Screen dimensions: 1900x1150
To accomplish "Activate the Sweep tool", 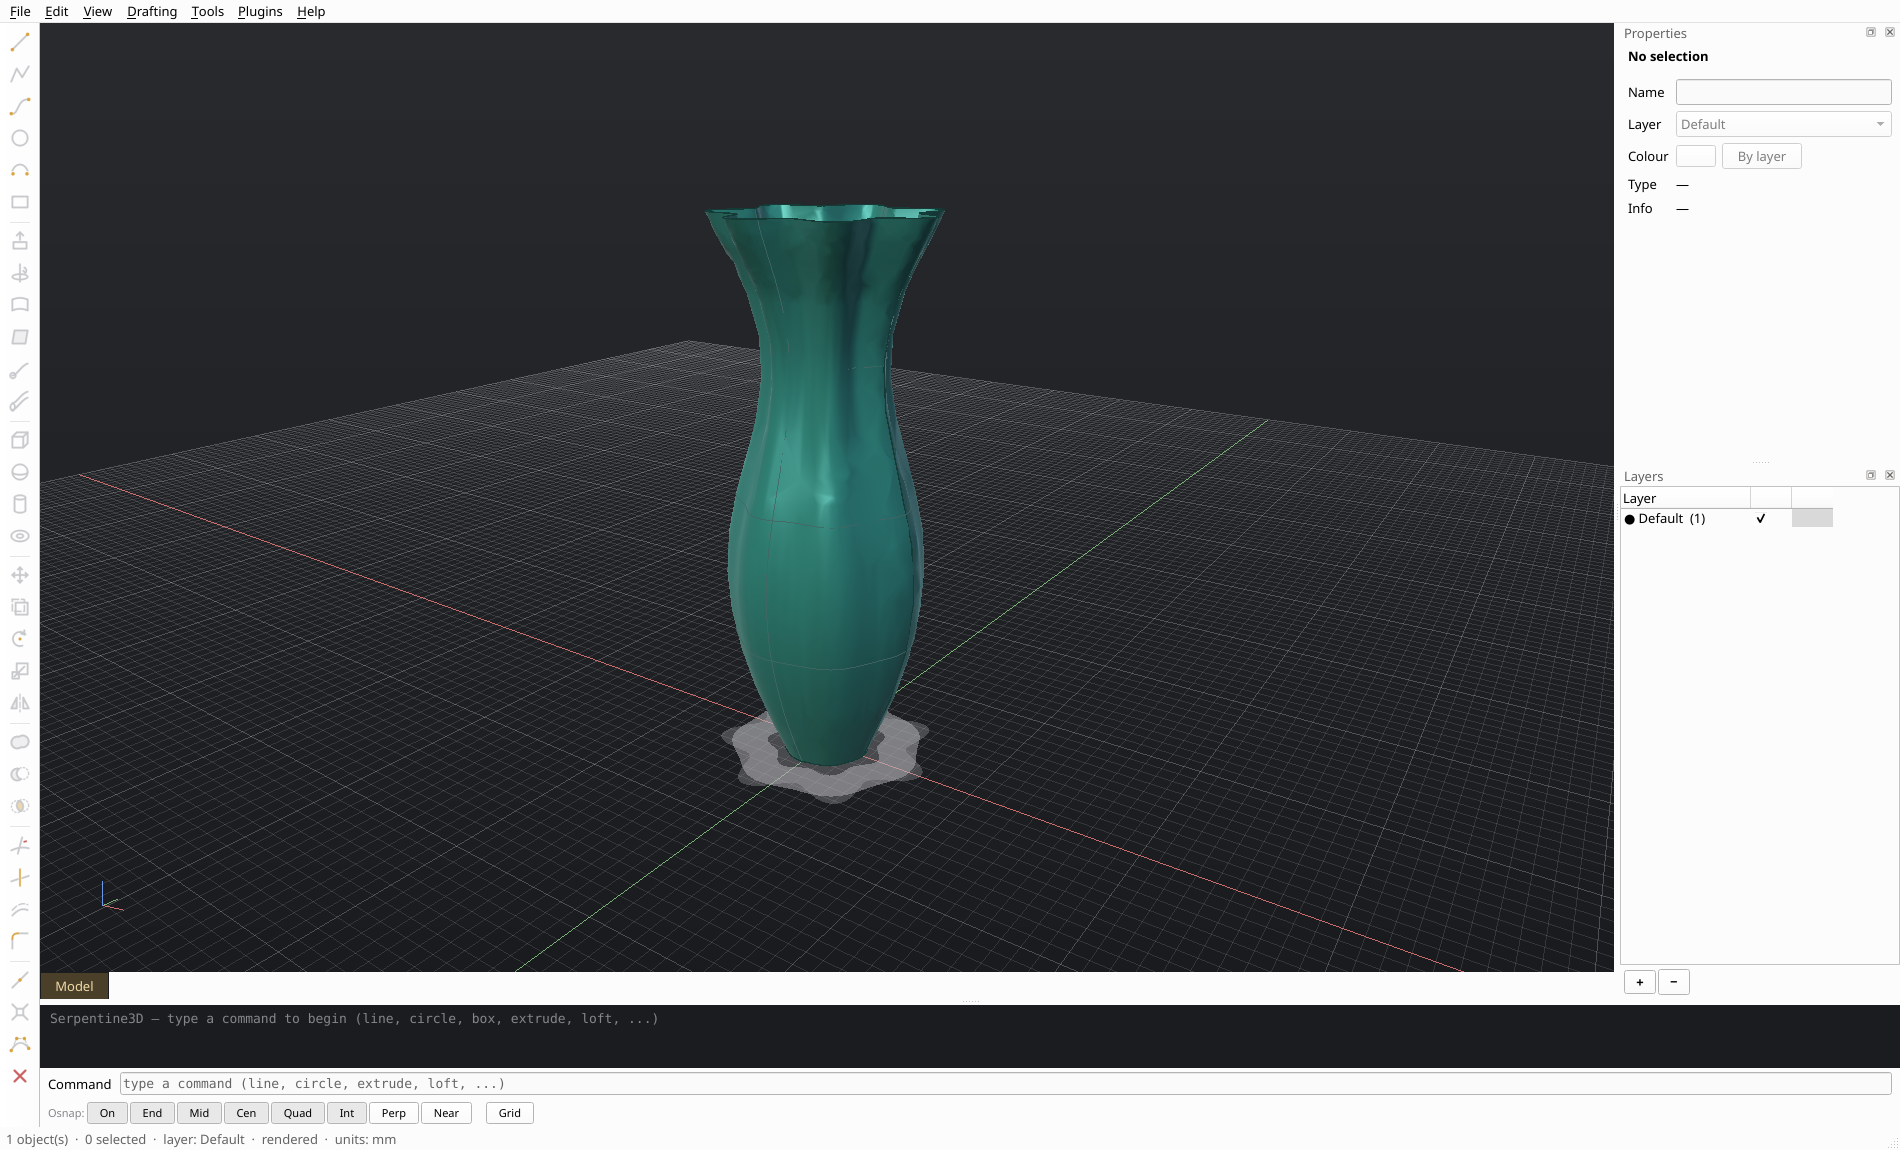I will tap(20, 371).
